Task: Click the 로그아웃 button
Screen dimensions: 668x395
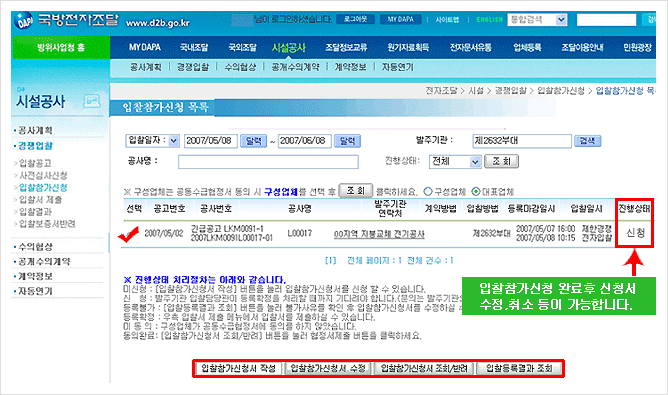Action: pos(355,19)
